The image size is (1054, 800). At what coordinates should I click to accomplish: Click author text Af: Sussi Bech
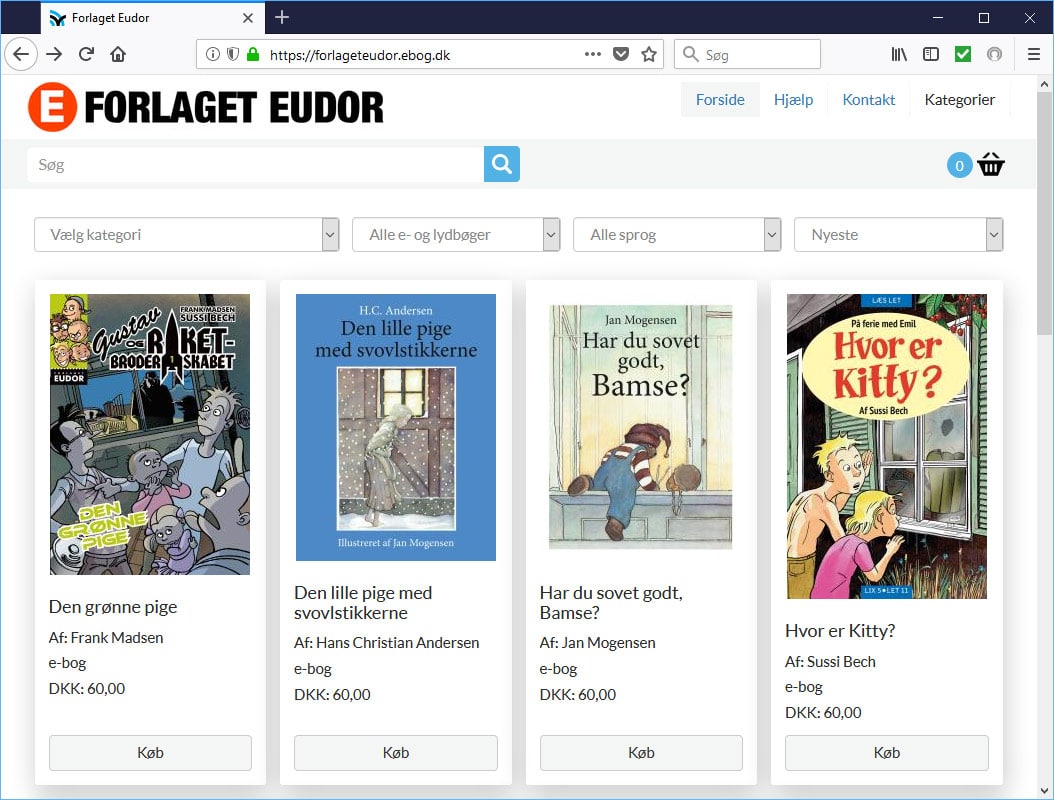(830, 662)
